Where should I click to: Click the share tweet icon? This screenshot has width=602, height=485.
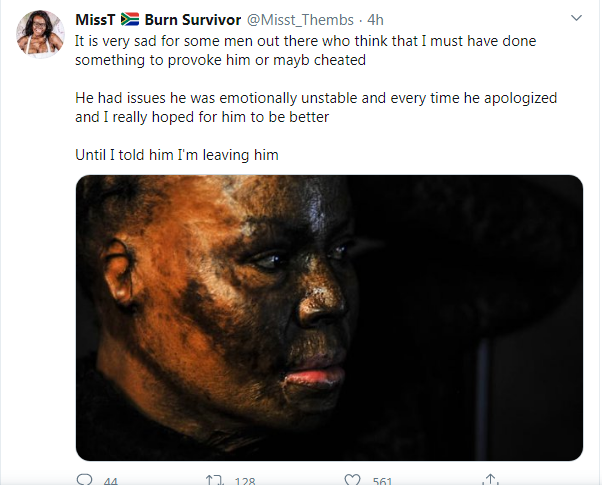point(489,480)
